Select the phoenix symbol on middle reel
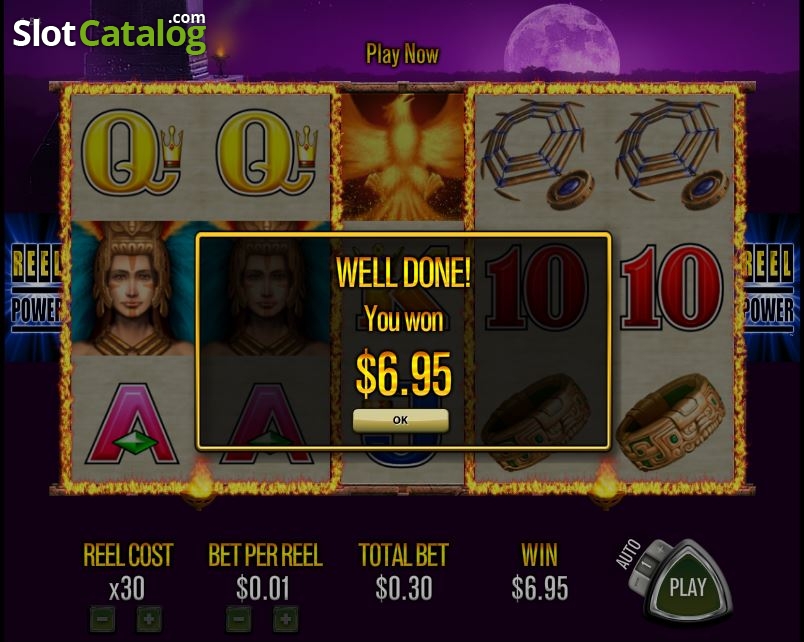The image size is (804, 642). (x=403, y=156)
